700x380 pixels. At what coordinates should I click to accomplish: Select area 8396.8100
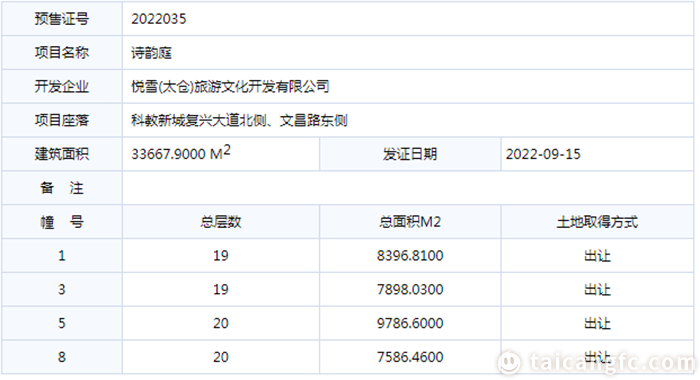tap(410, 256)
